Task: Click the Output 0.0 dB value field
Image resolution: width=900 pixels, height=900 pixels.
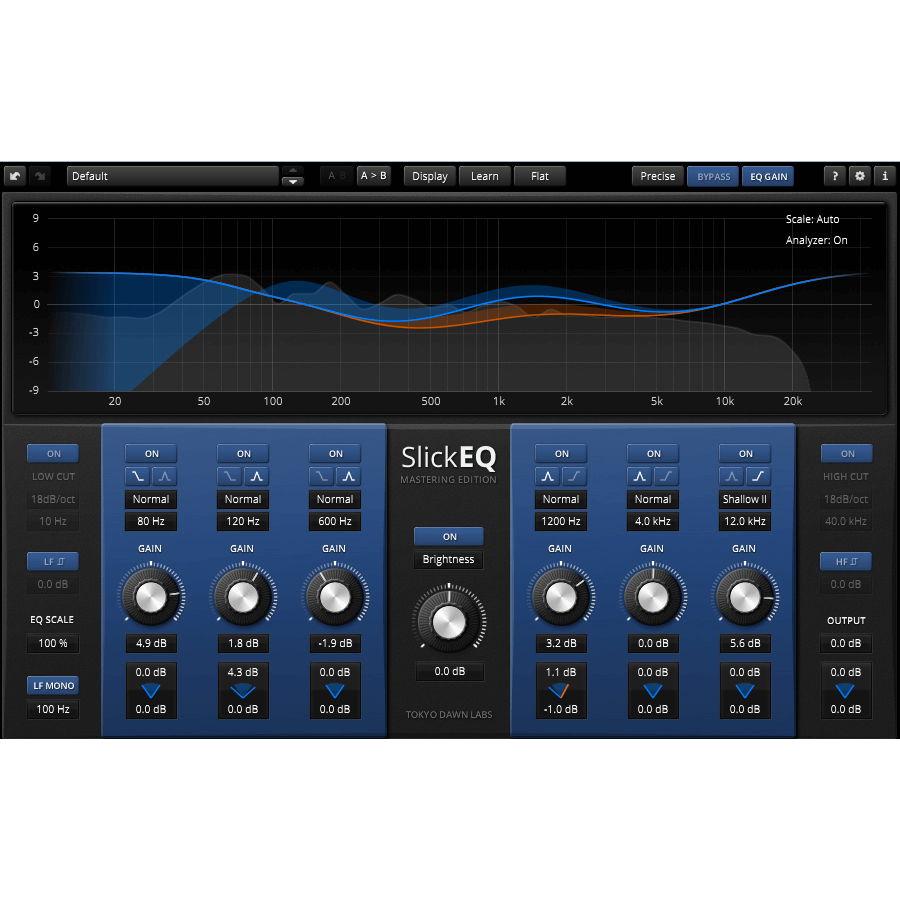Action: [845, 643]
